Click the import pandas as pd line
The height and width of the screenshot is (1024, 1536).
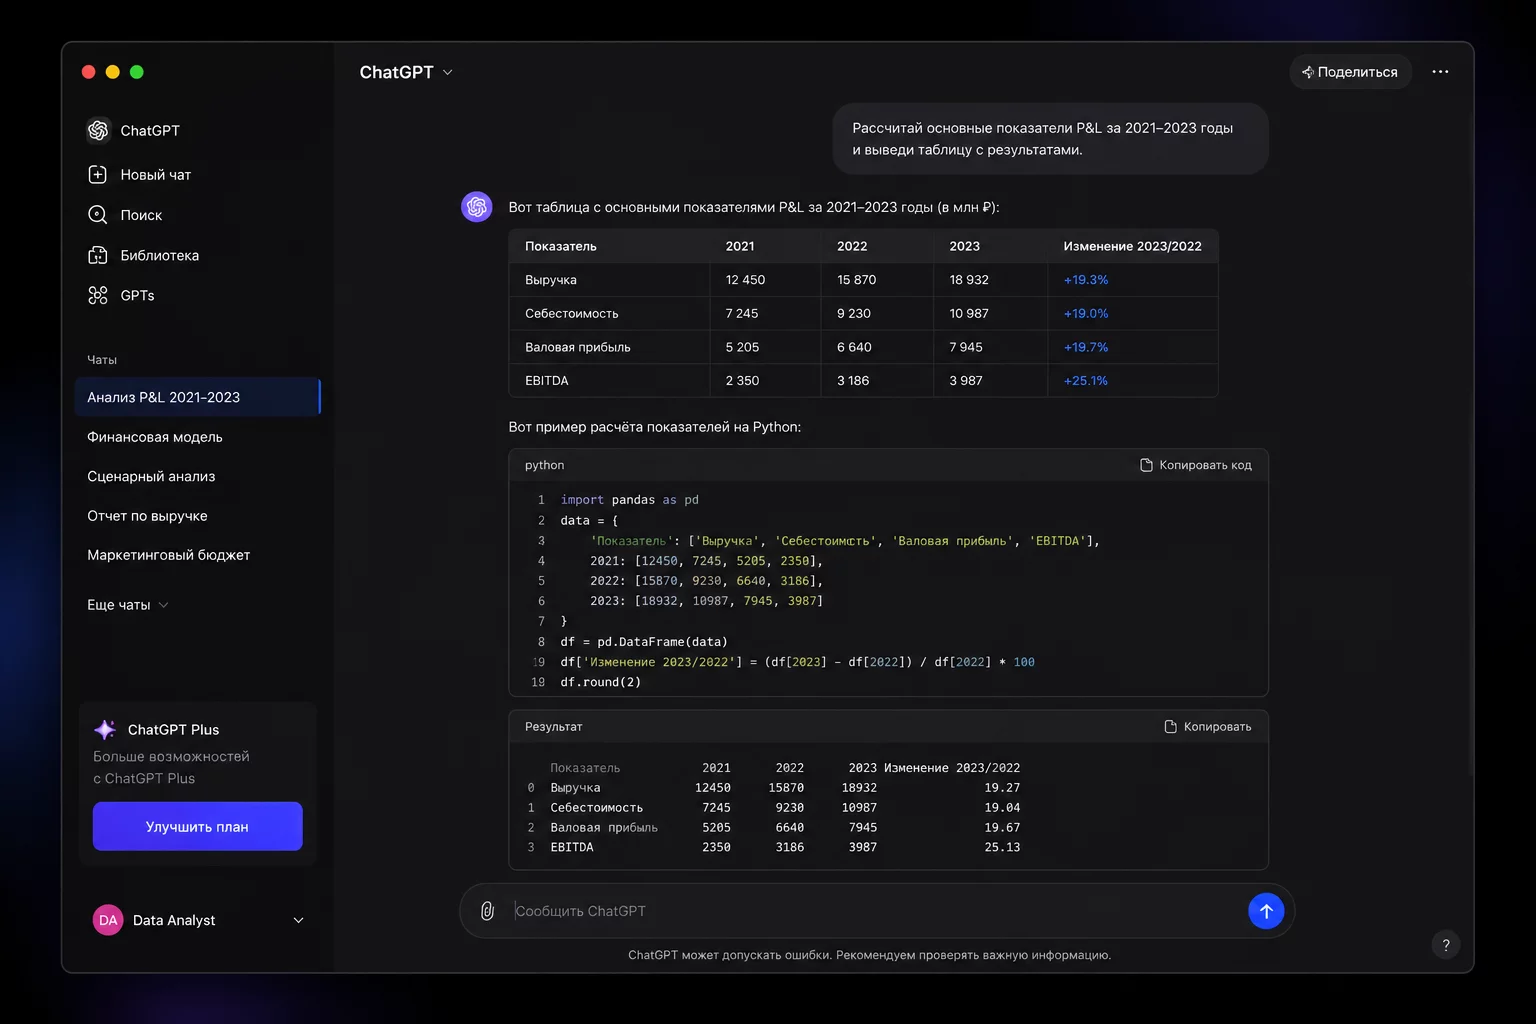click(630, 500)
